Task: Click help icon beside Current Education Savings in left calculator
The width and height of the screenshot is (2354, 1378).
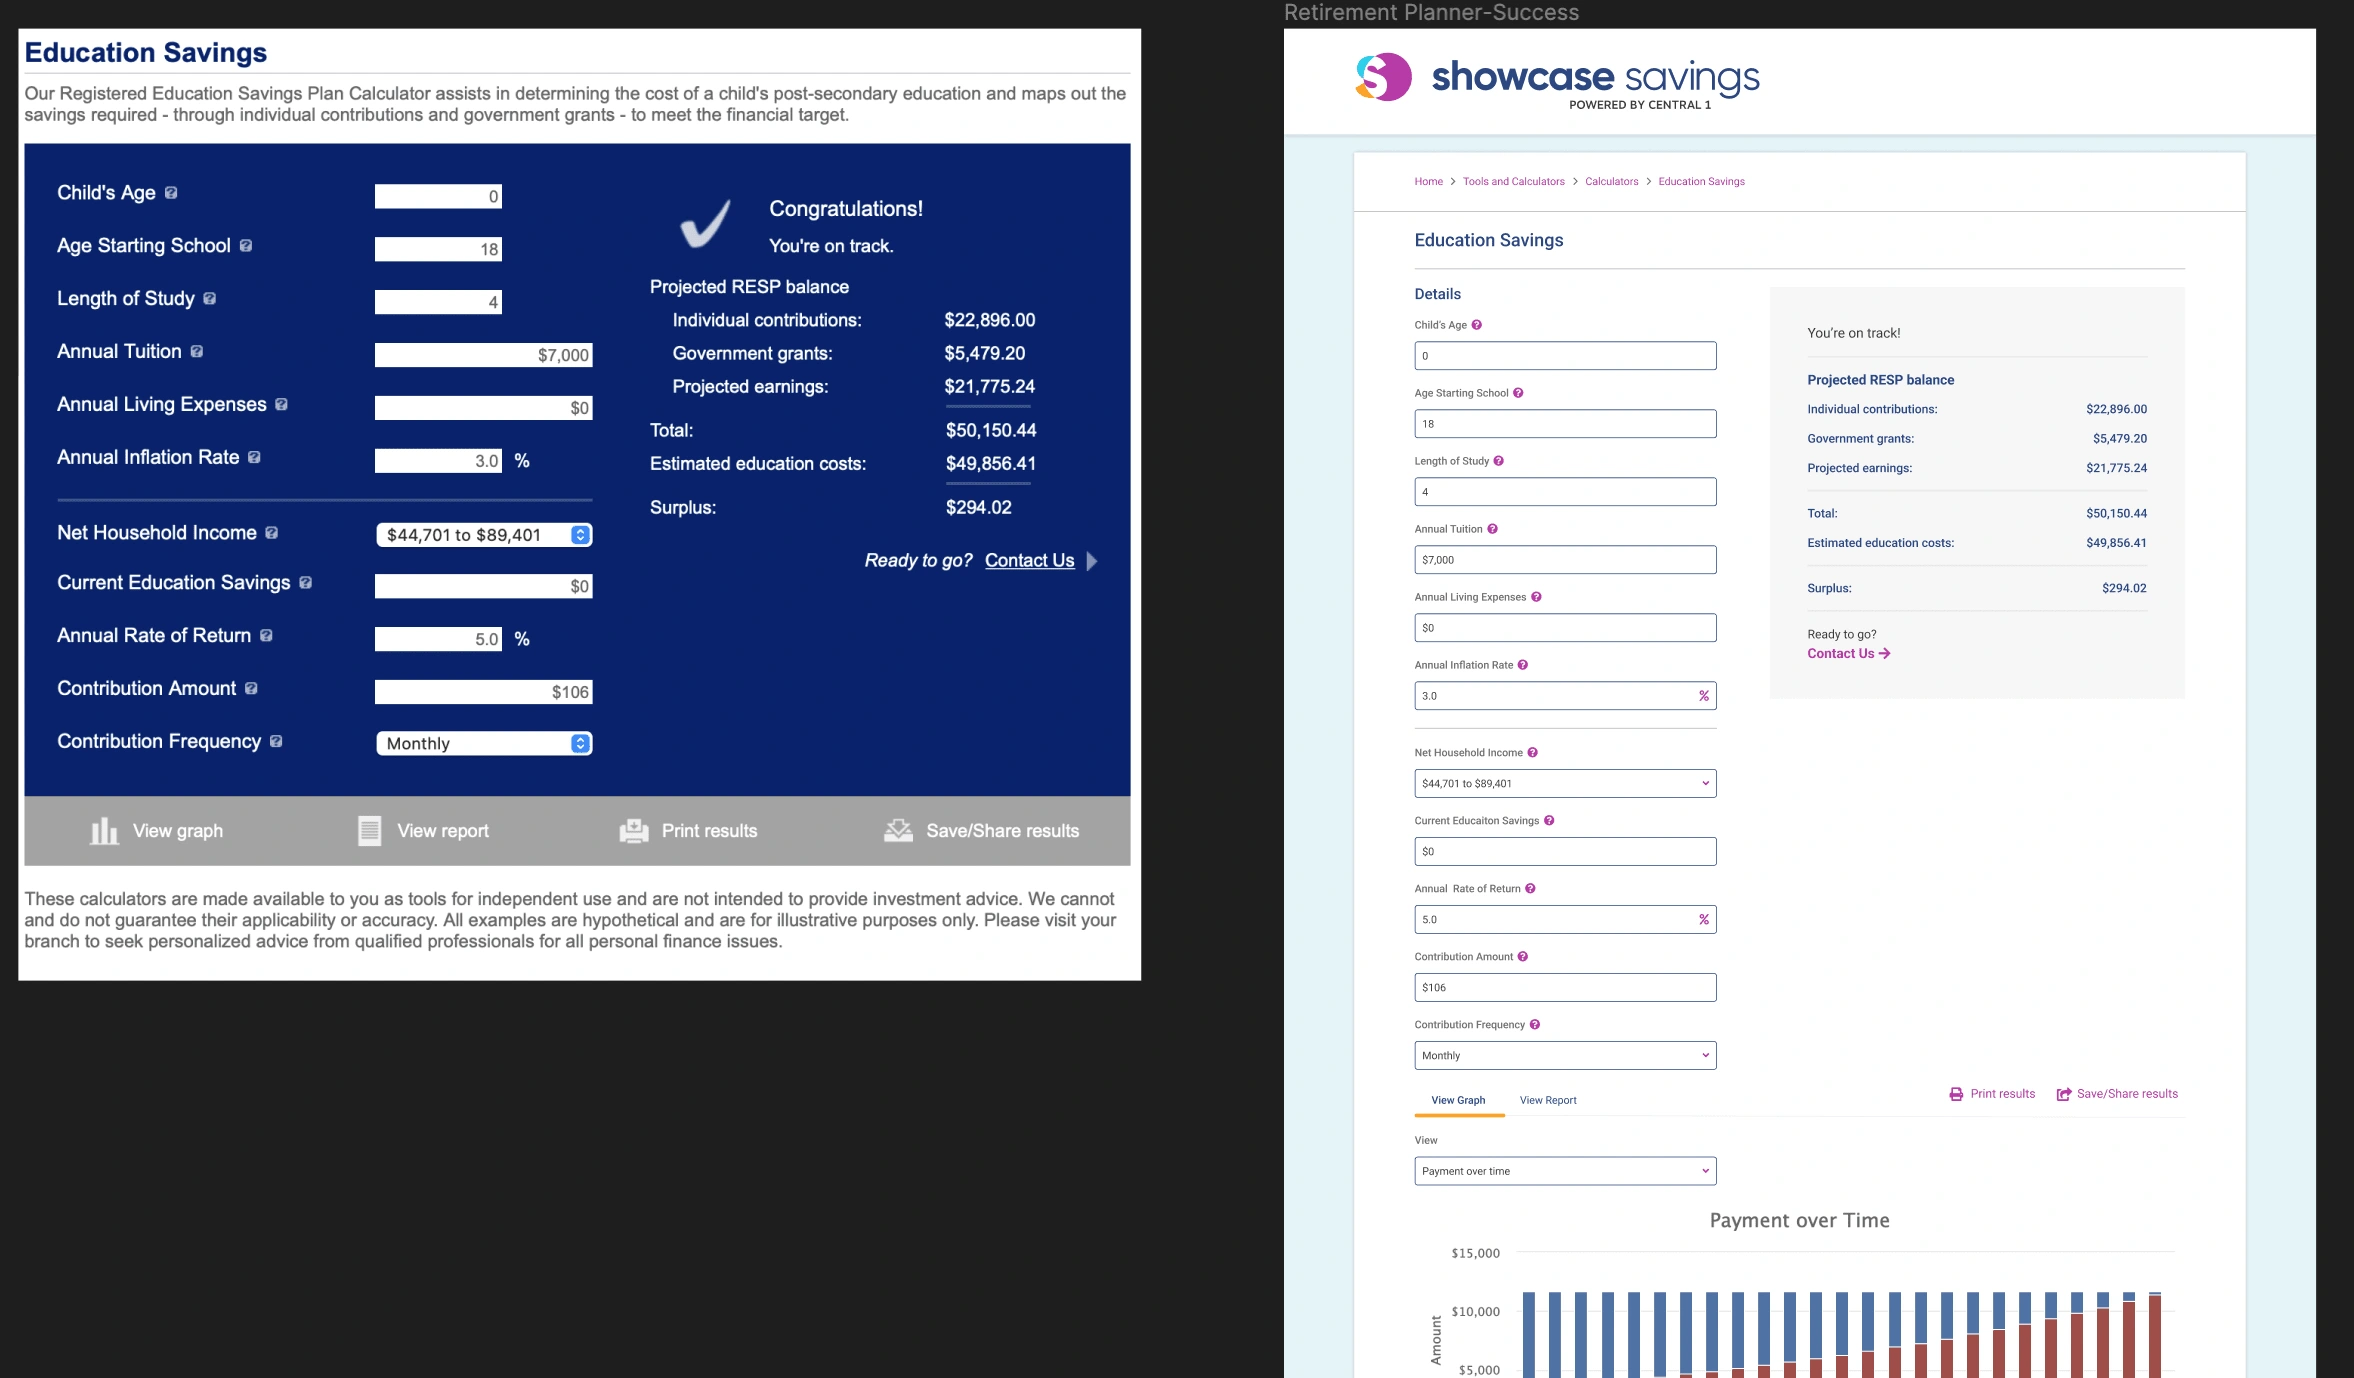Action: 305,583
